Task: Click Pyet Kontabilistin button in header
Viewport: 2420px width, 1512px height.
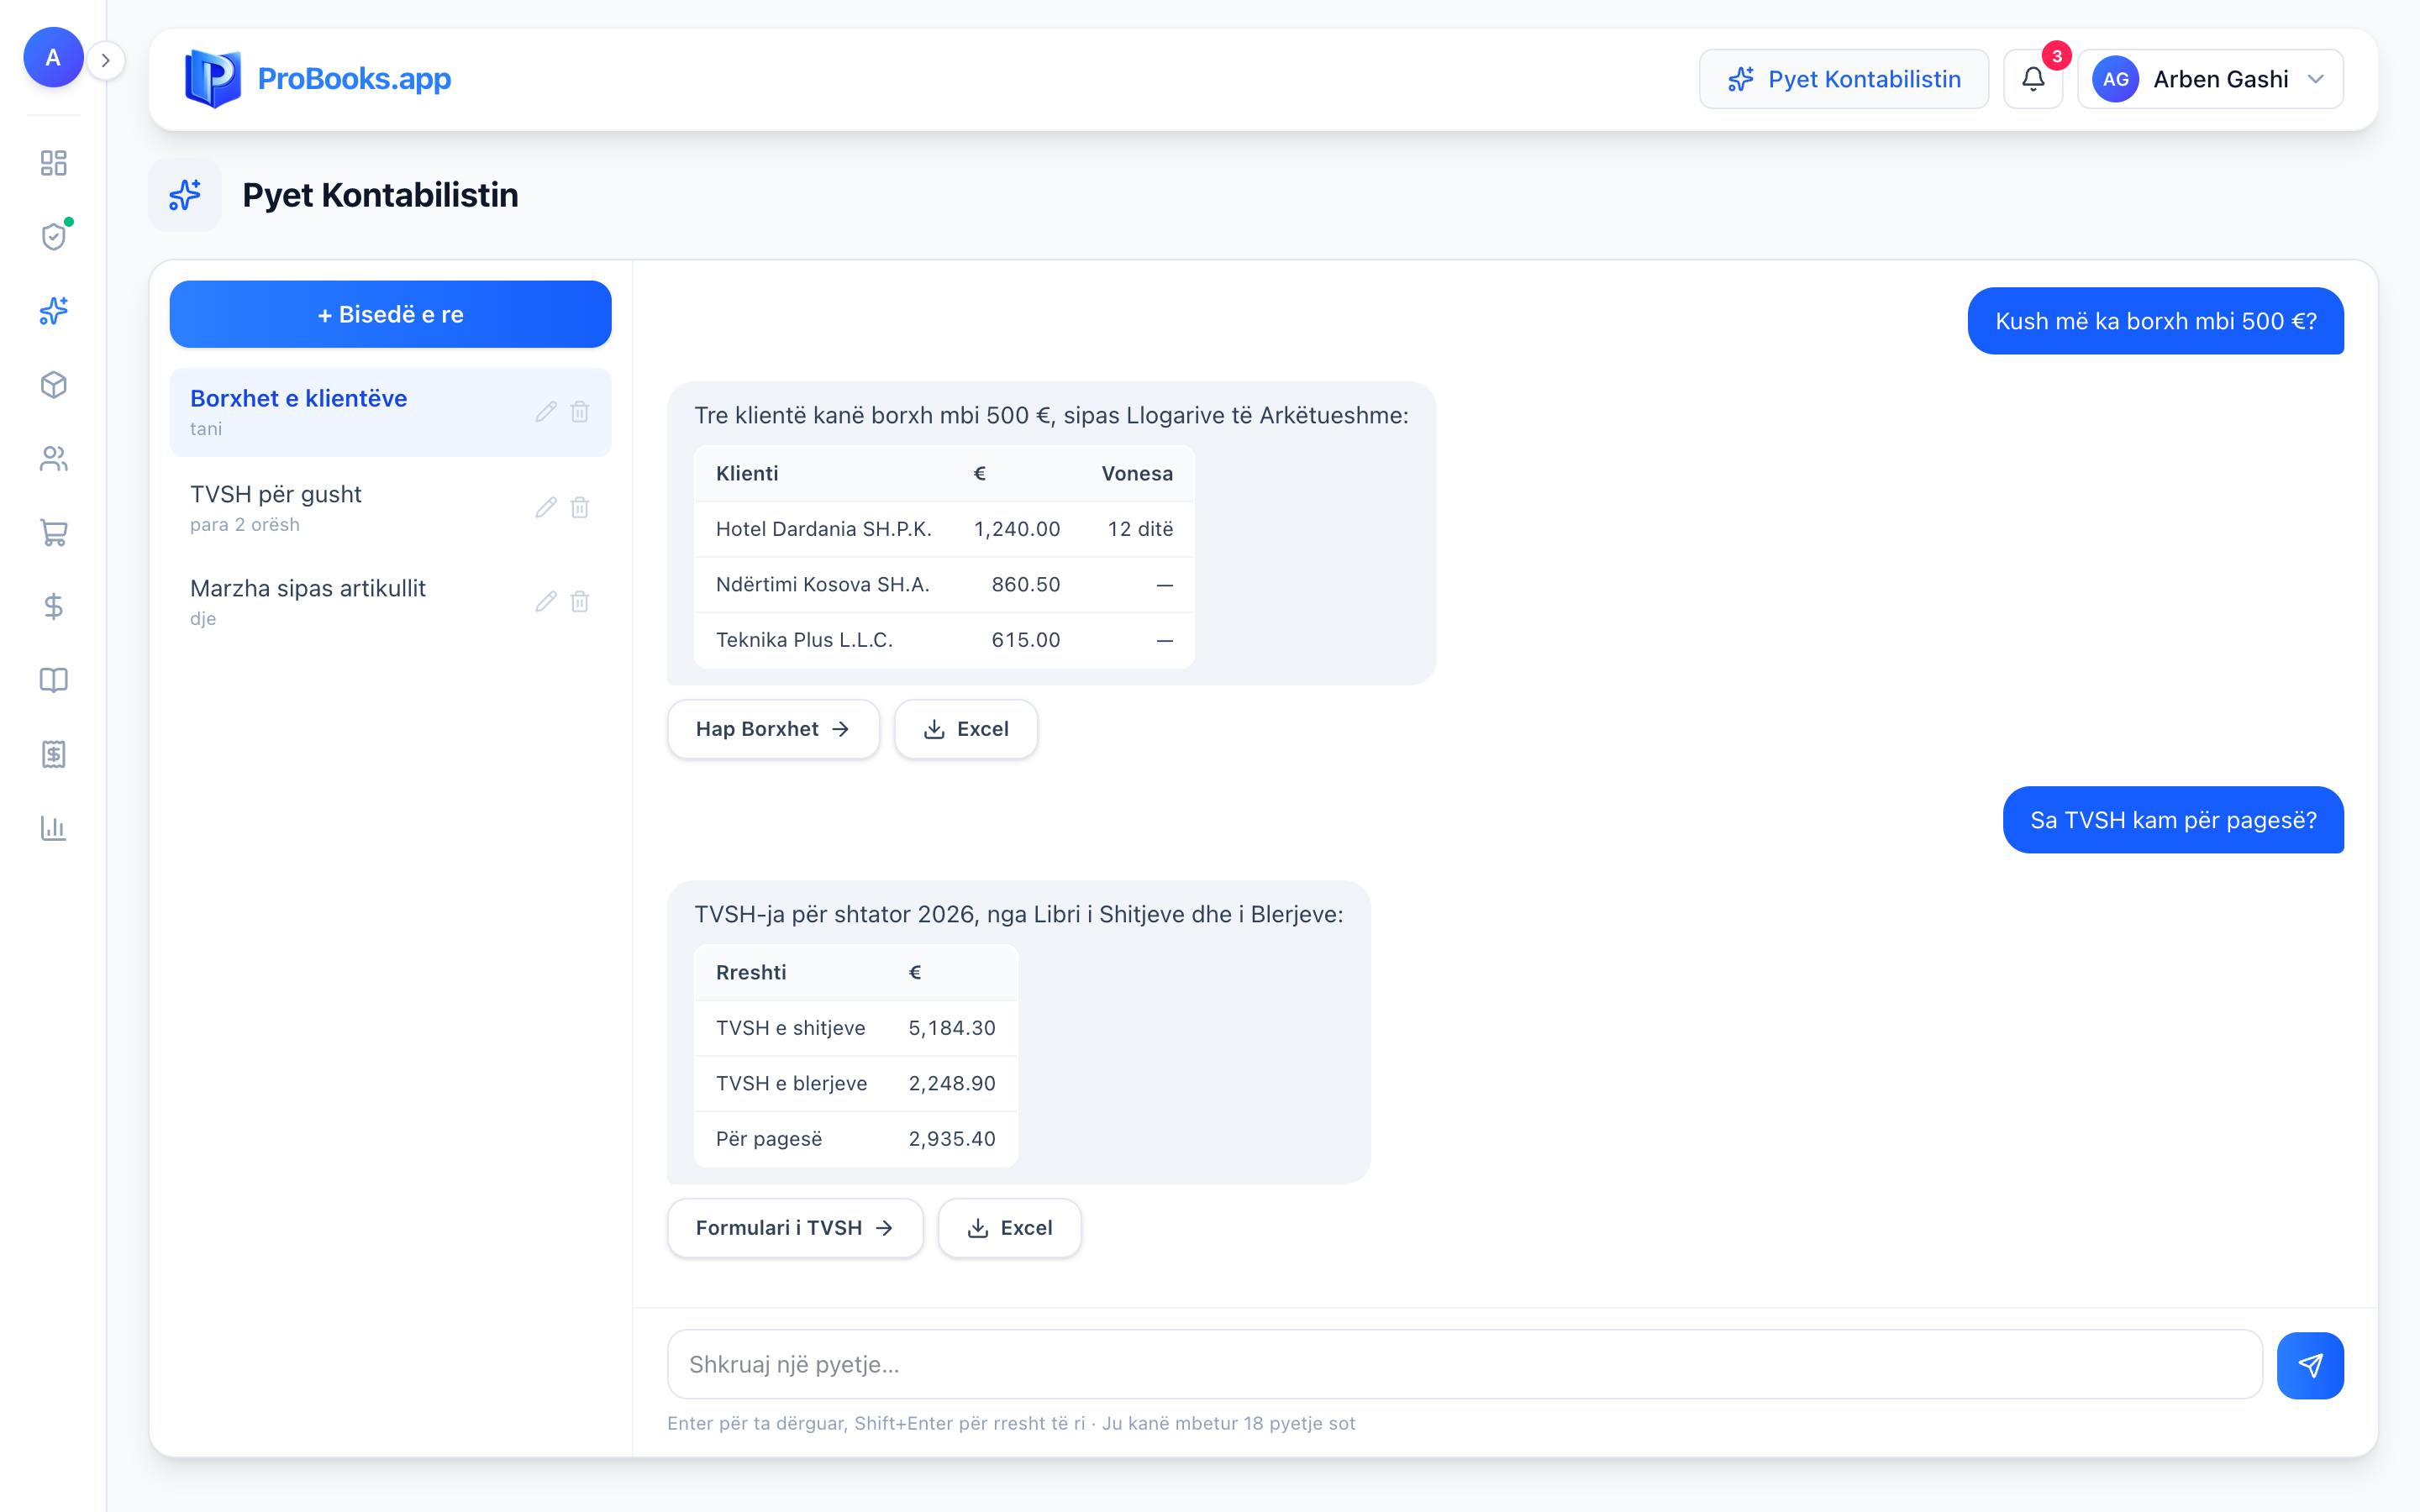Action: click(1844, 79)
